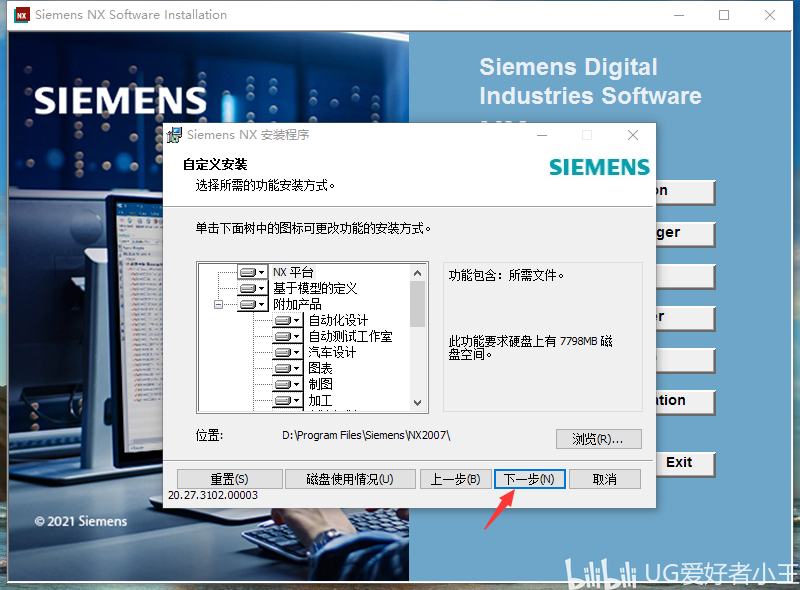Open 制图 feature install dropdown icon
This screenshot has width=800, height=590.
(288, 384)
